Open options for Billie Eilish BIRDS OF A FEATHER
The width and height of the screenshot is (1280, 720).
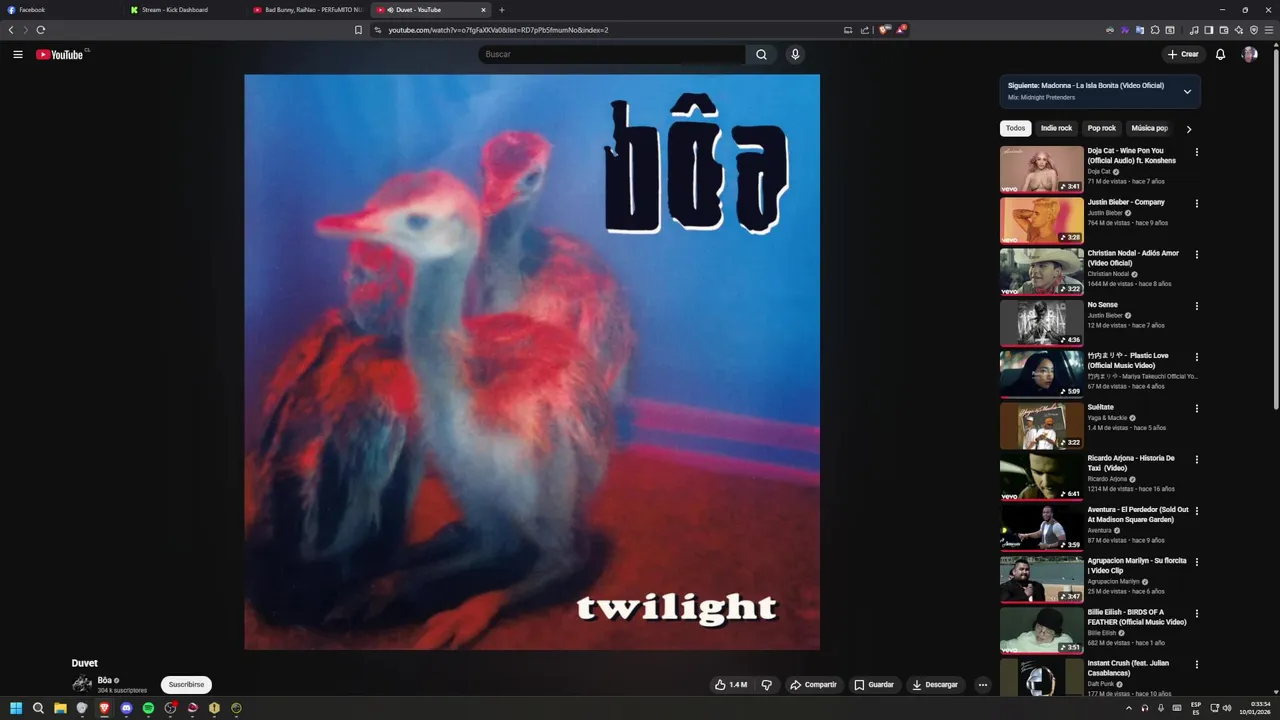tap(1196, 613)
